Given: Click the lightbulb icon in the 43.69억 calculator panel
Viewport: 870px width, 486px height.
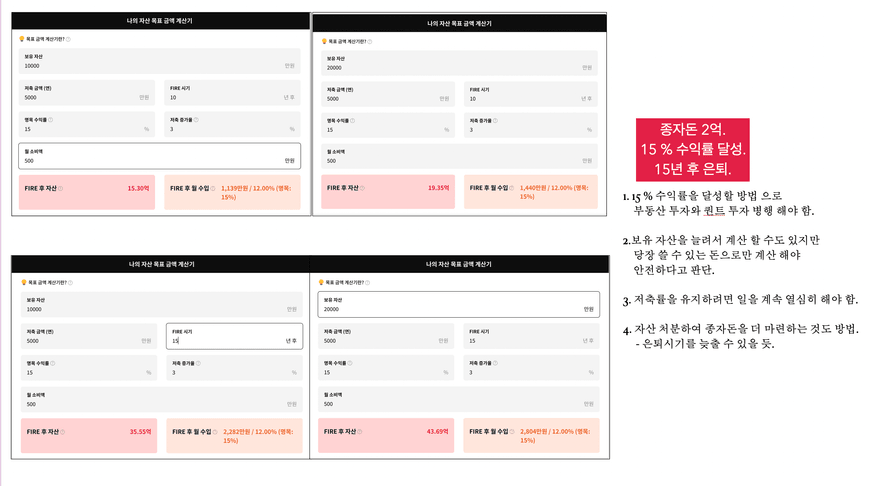Looking at the screenshot, I should [x=321, y=282].
